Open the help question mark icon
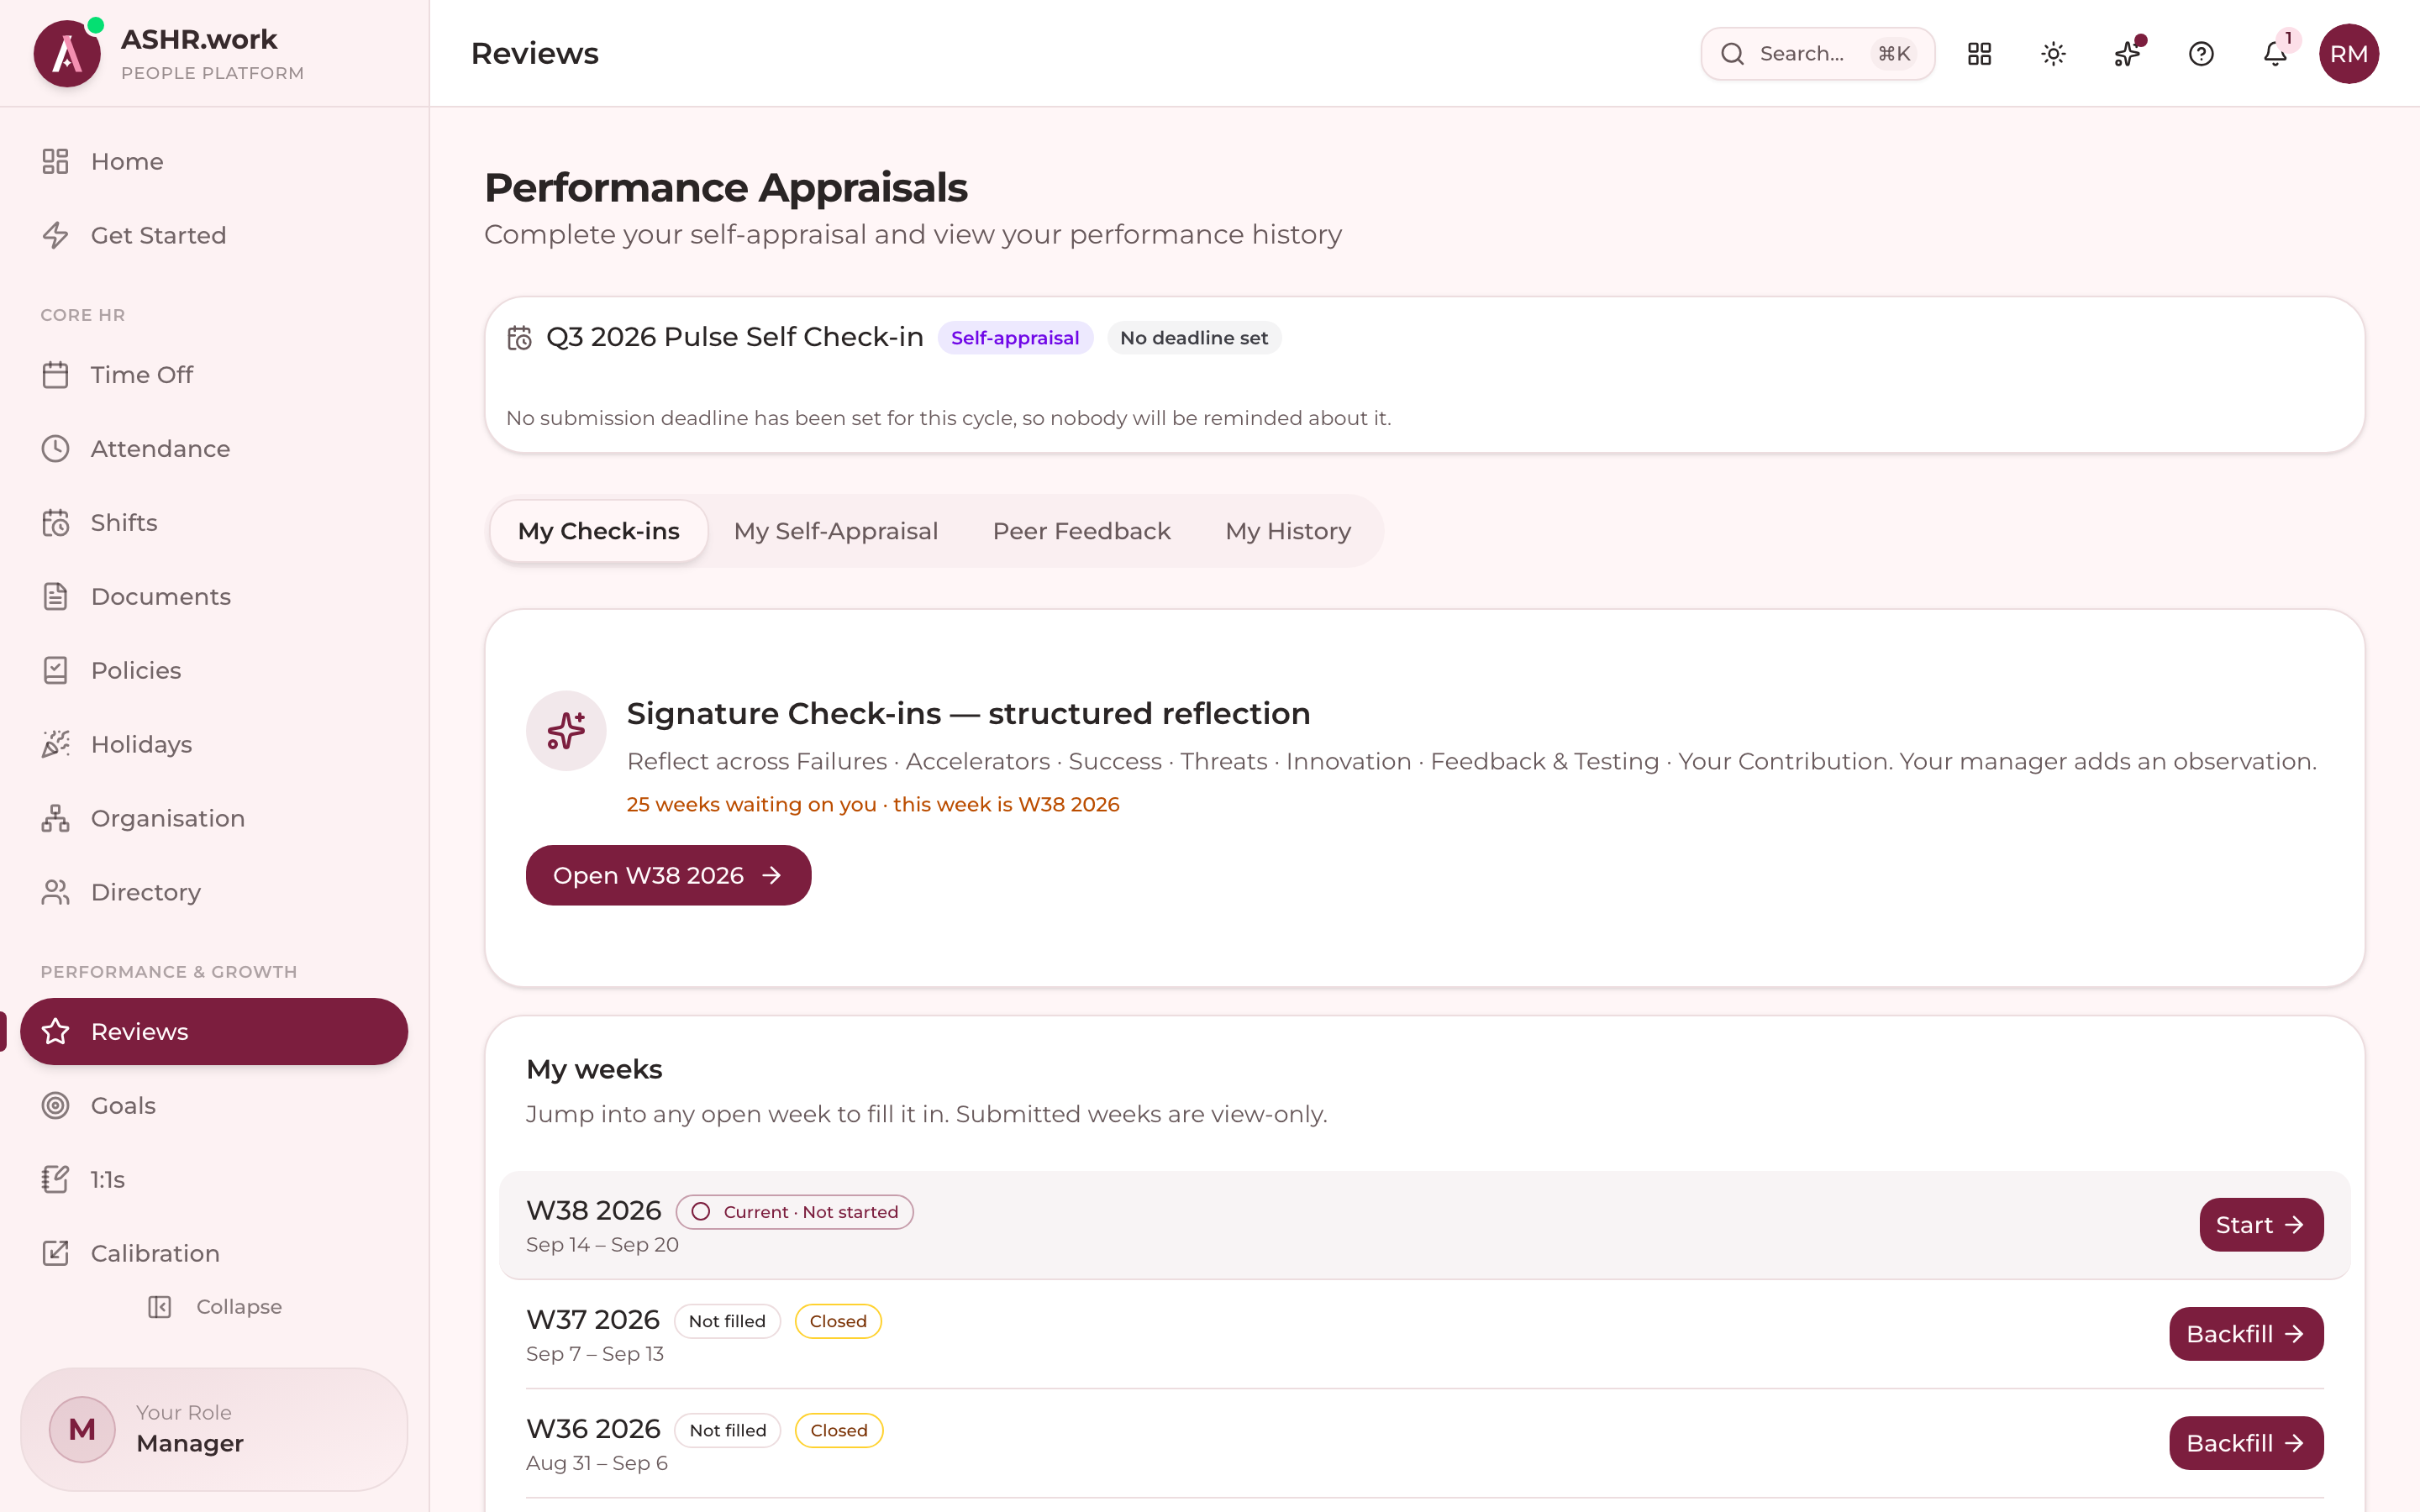 pyautogui.click(x=2201, y=54)
